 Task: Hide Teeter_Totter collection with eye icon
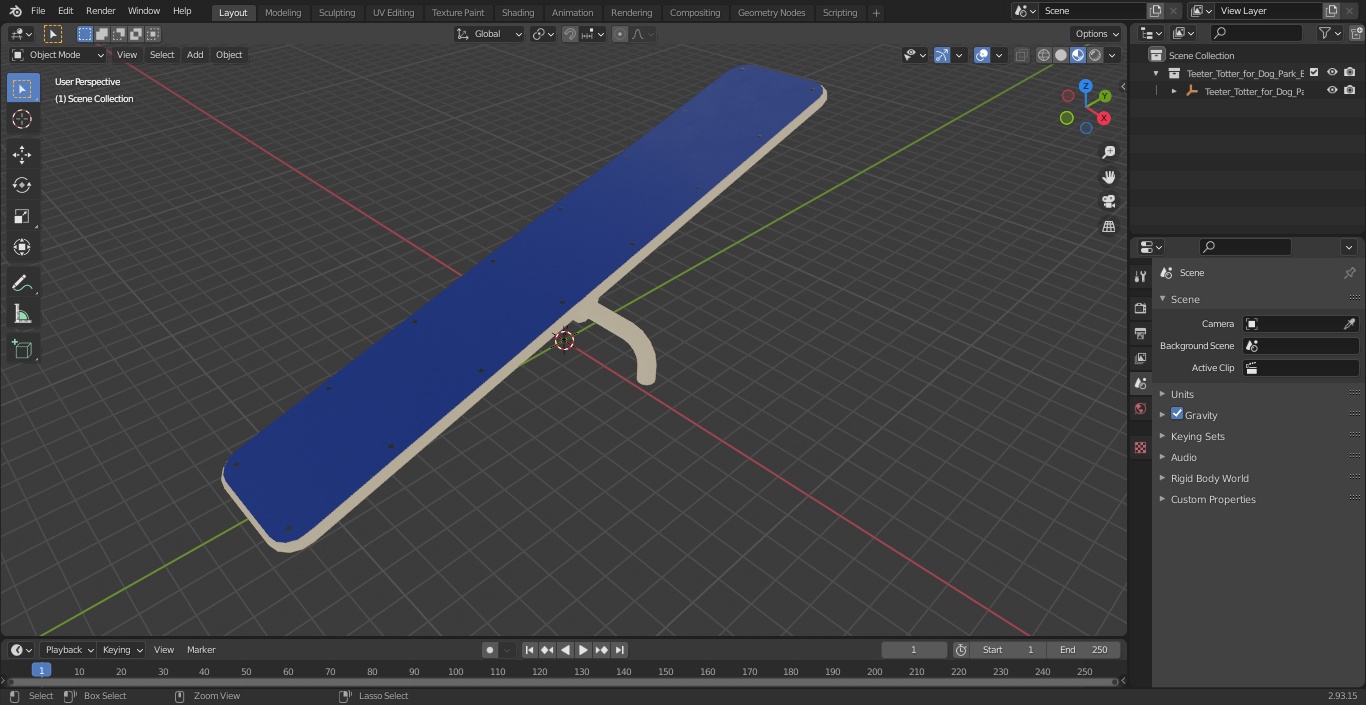(1332, 72)
